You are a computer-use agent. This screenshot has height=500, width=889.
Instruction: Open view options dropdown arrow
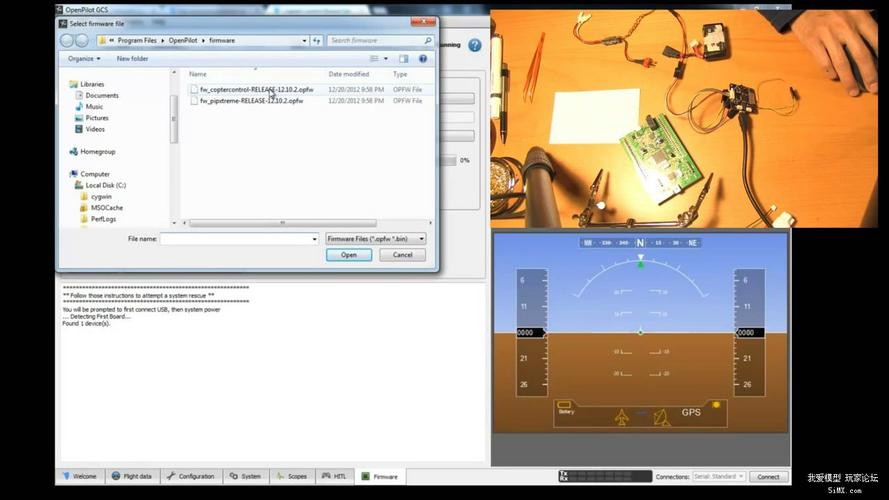click(386, 58)
